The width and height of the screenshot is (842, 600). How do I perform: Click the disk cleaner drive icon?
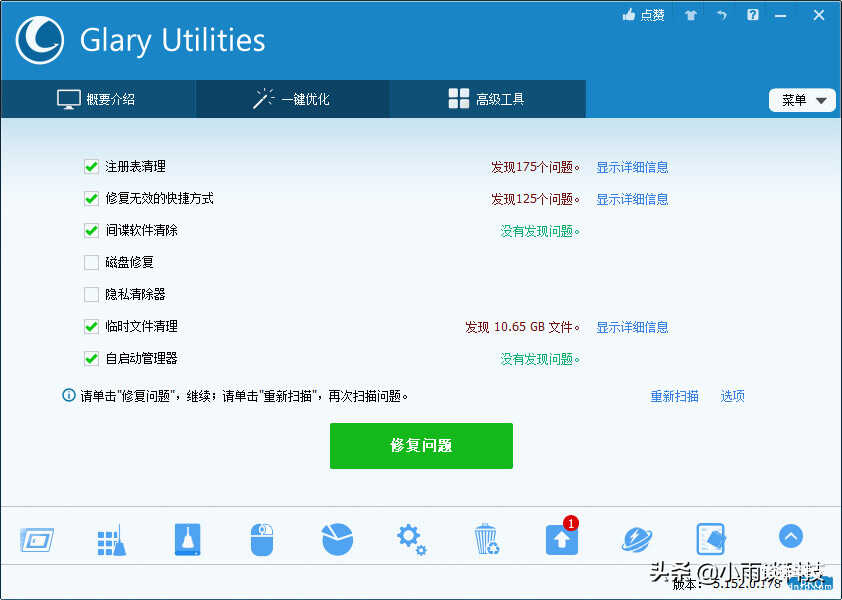point(187,539)
